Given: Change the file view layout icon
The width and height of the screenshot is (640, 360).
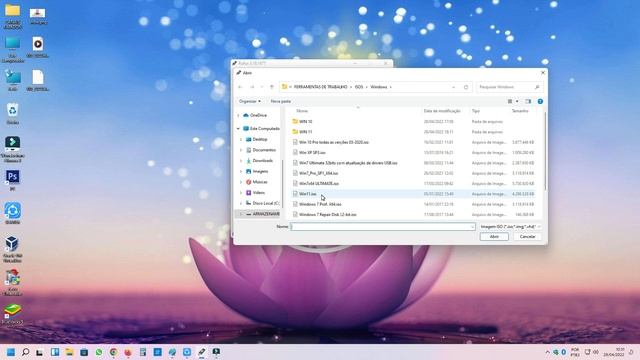Looking at the screenshot, I should (510, 101).
